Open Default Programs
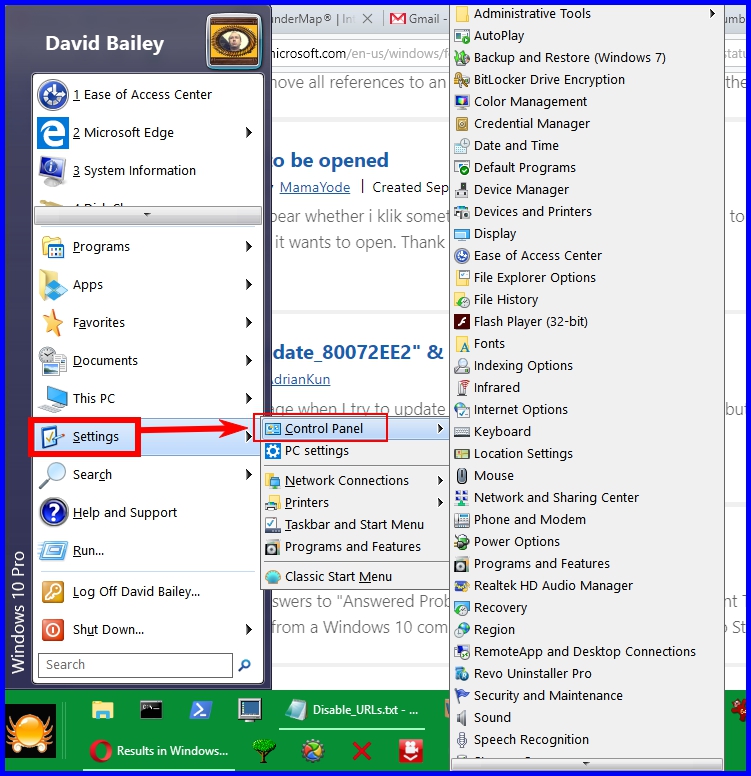 click(x=587, y=168)
